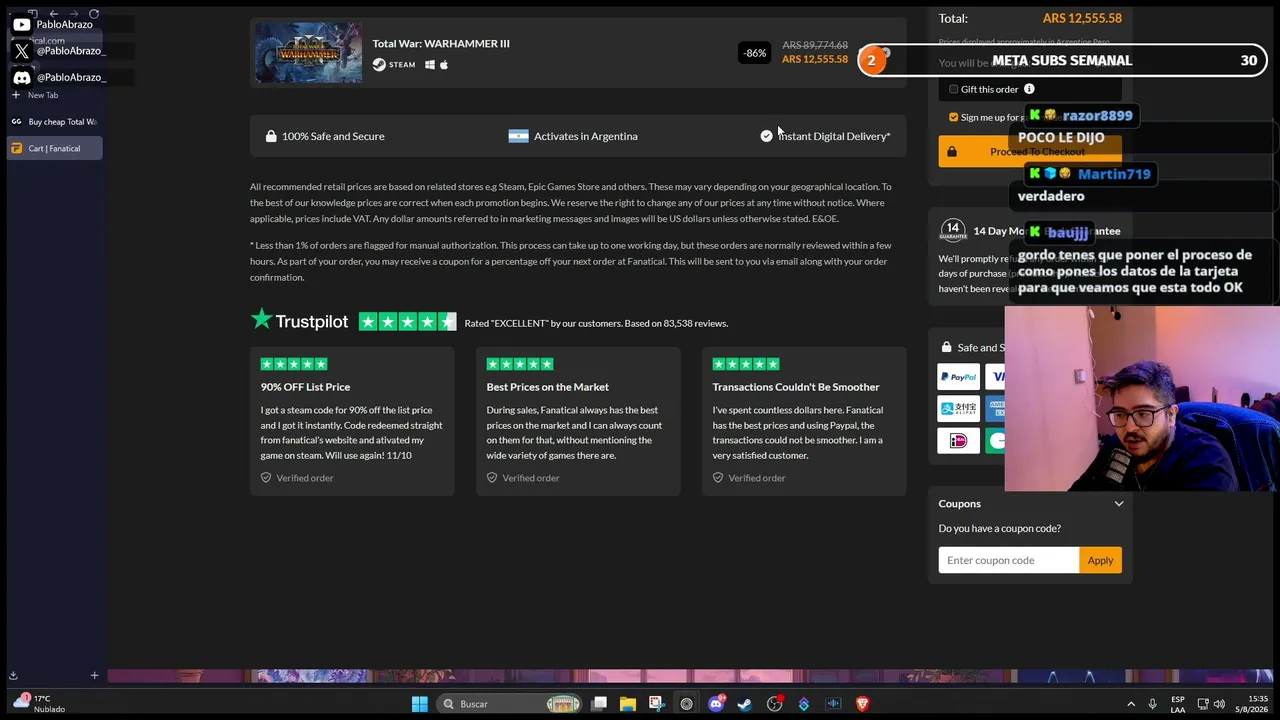Tick the Gift this order checkbox
This screenshot has width=1280, height=720.
pyautogui.click(x=954, y=89)
